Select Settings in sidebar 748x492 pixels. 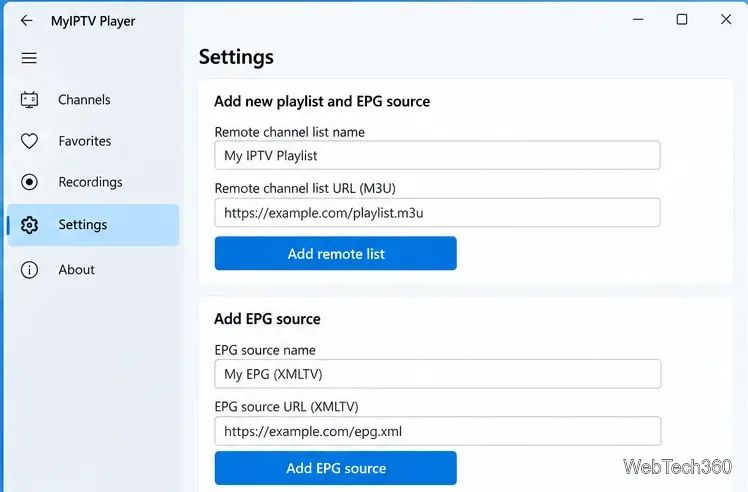[93, 225]
